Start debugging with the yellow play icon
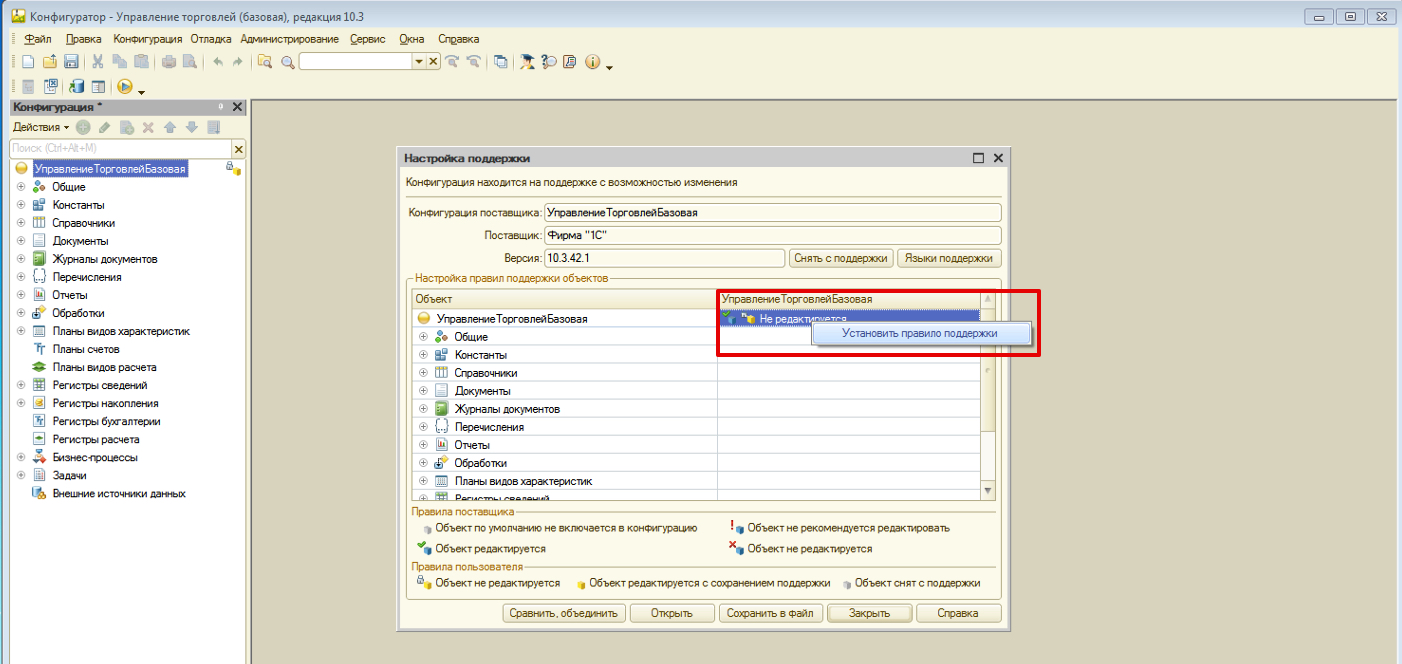The height and width of the screenshot is (664, 1402). (125, 87)
